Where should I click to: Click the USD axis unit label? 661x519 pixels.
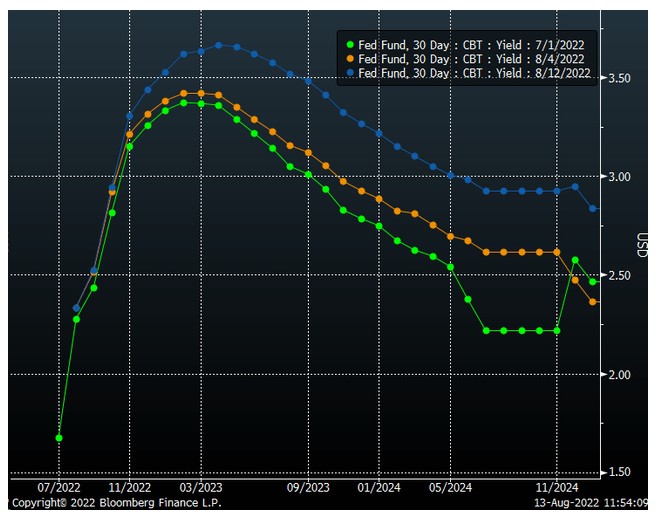(x=641, y=244)
